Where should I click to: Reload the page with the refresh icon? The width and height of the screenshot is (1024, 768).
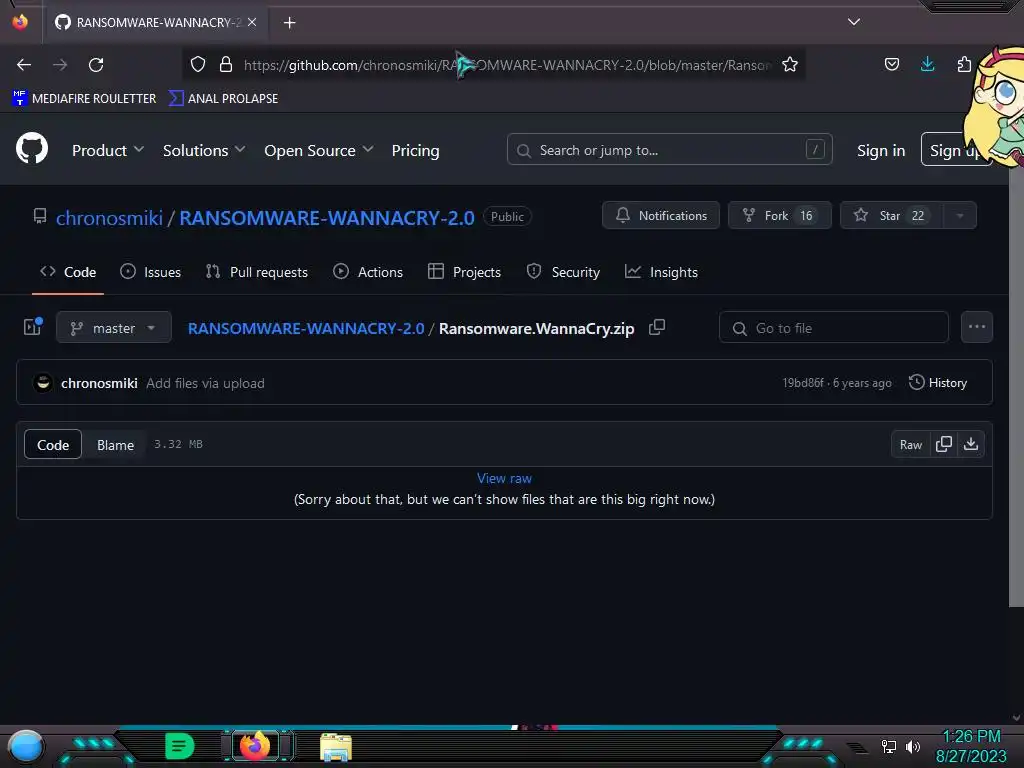96,65
